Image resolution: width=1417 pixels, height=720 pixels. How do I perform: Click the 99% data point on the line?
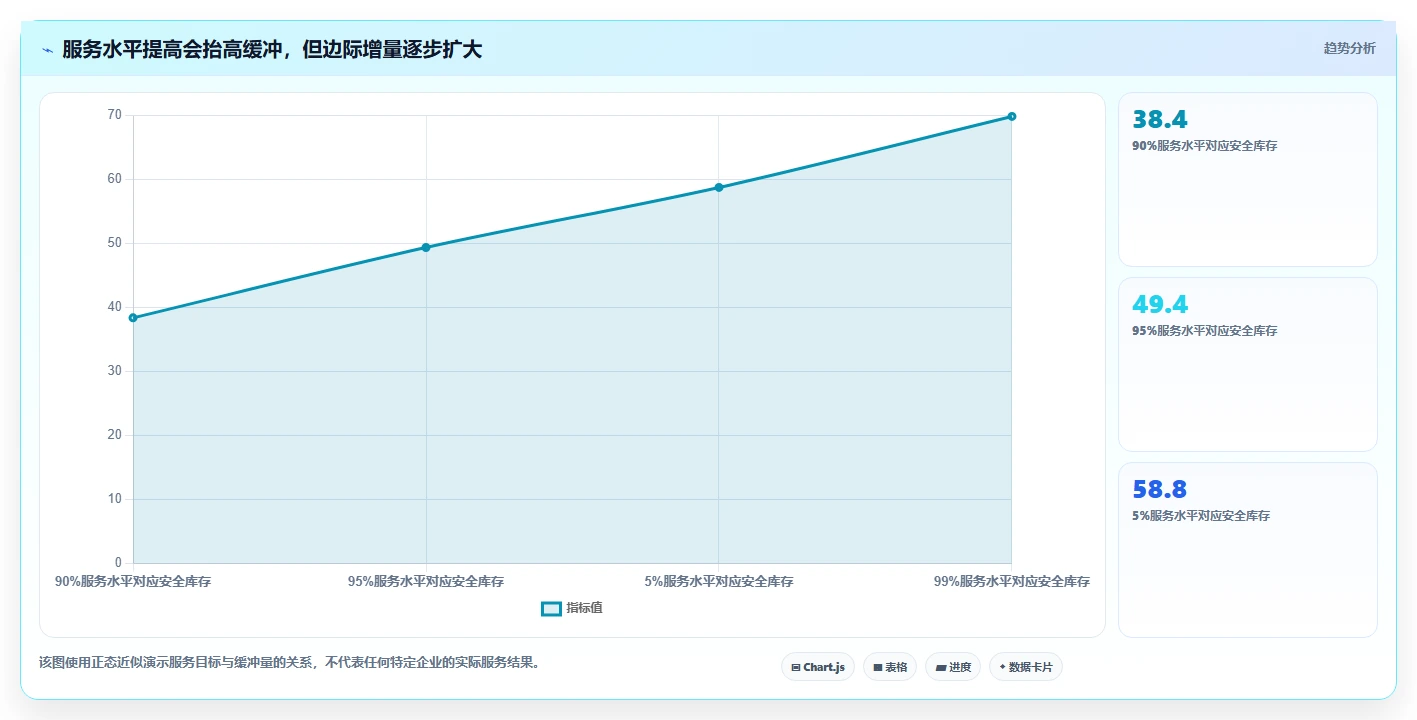click(1012, 117)
